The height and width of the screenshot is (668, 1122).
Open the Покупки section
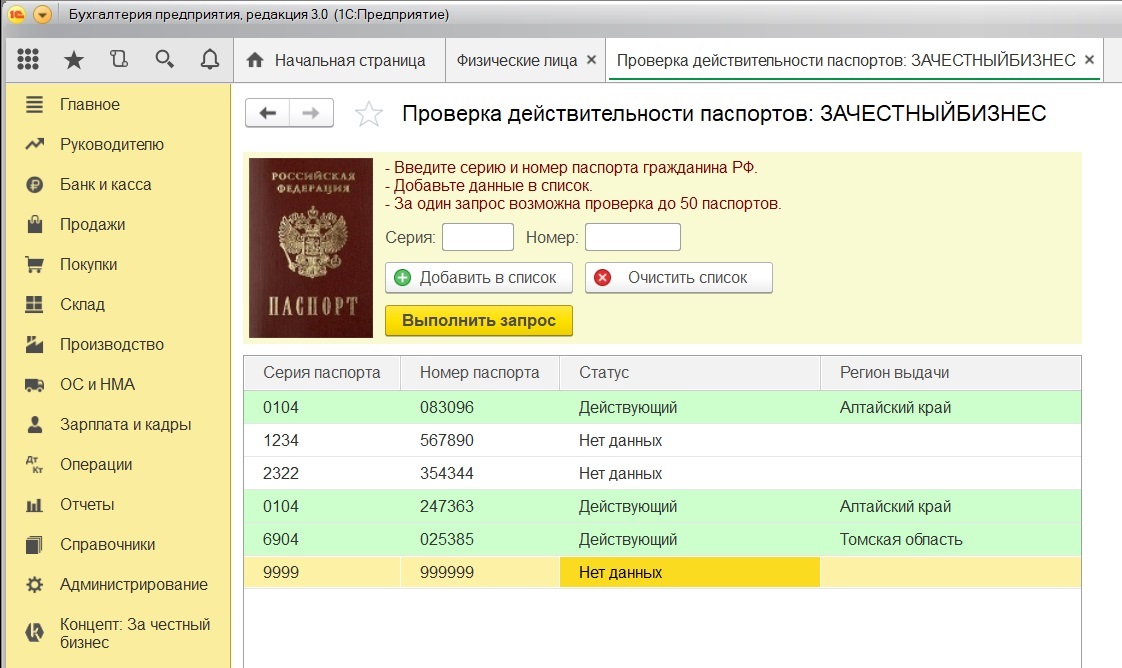[118, 265]
